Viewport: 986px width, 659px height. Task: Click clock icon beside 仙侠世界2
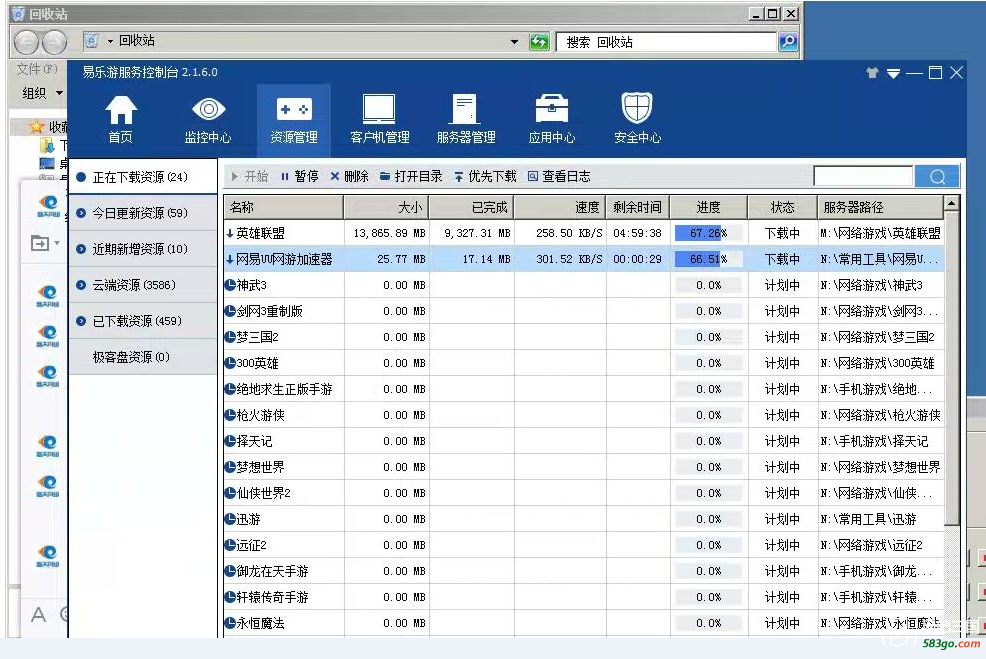coord(230,493)
